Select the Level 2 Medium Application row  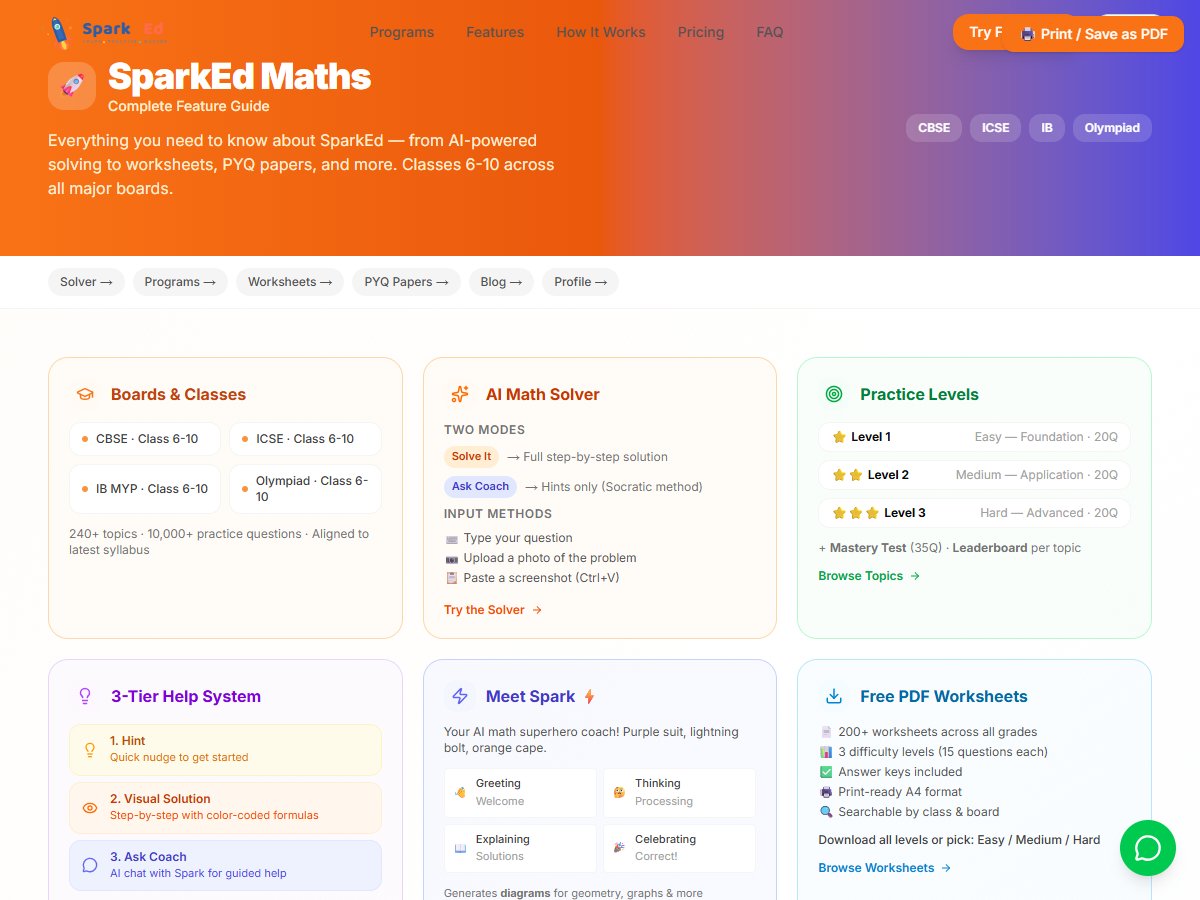tap(974, 475)
